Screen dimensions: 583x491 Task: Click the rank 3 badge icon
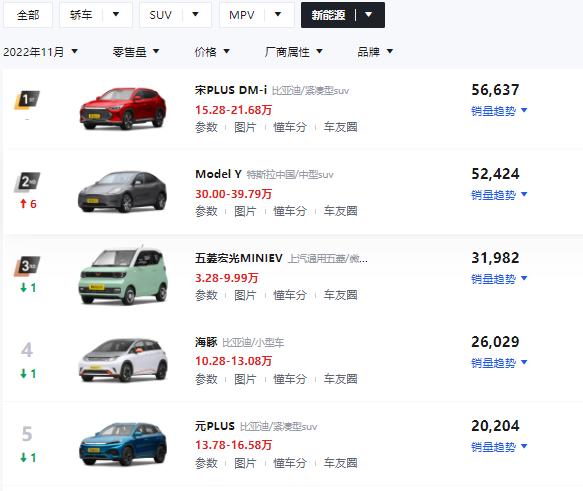27,266
